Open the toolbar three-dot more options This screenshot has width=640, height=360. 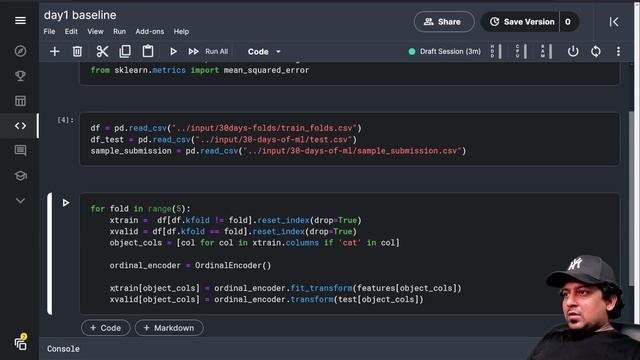point(618,51)
